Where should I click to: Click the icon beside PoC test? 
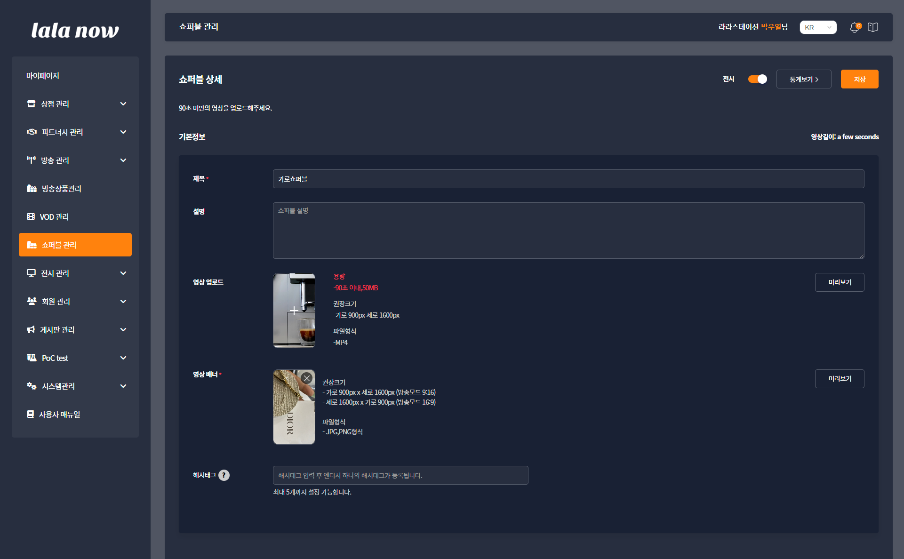point(32,358)
